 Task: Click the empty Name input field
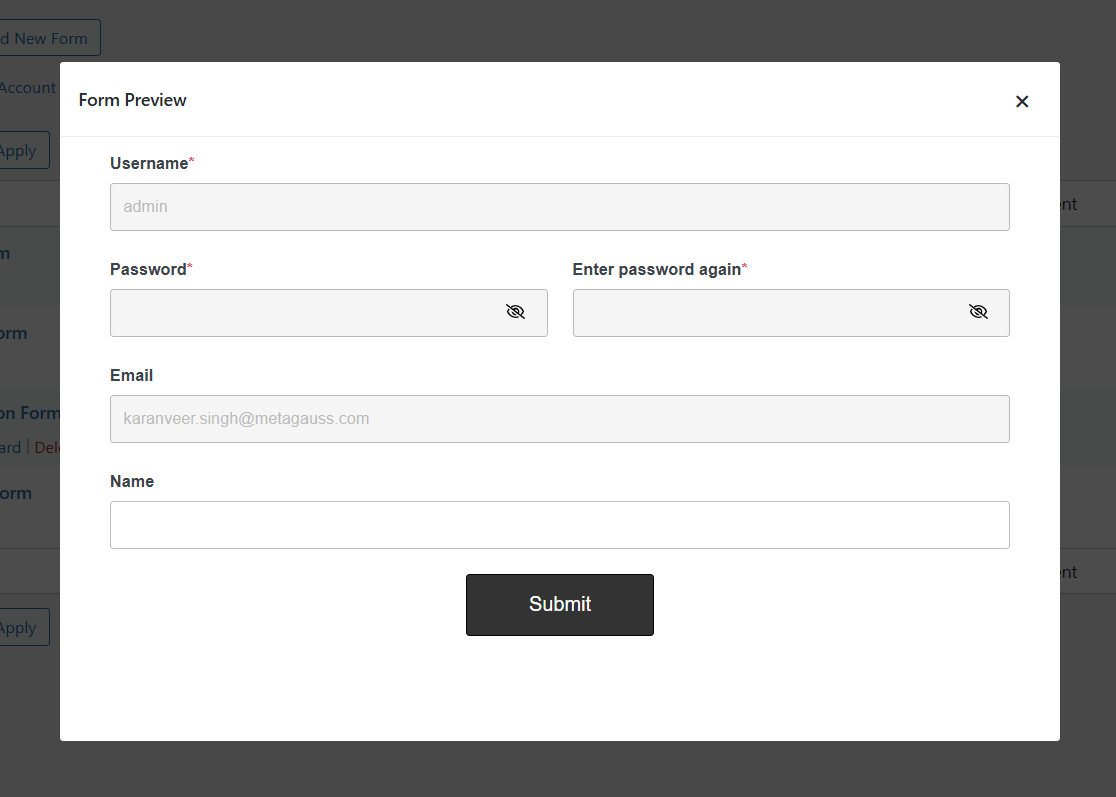click(x=559, y=525)
